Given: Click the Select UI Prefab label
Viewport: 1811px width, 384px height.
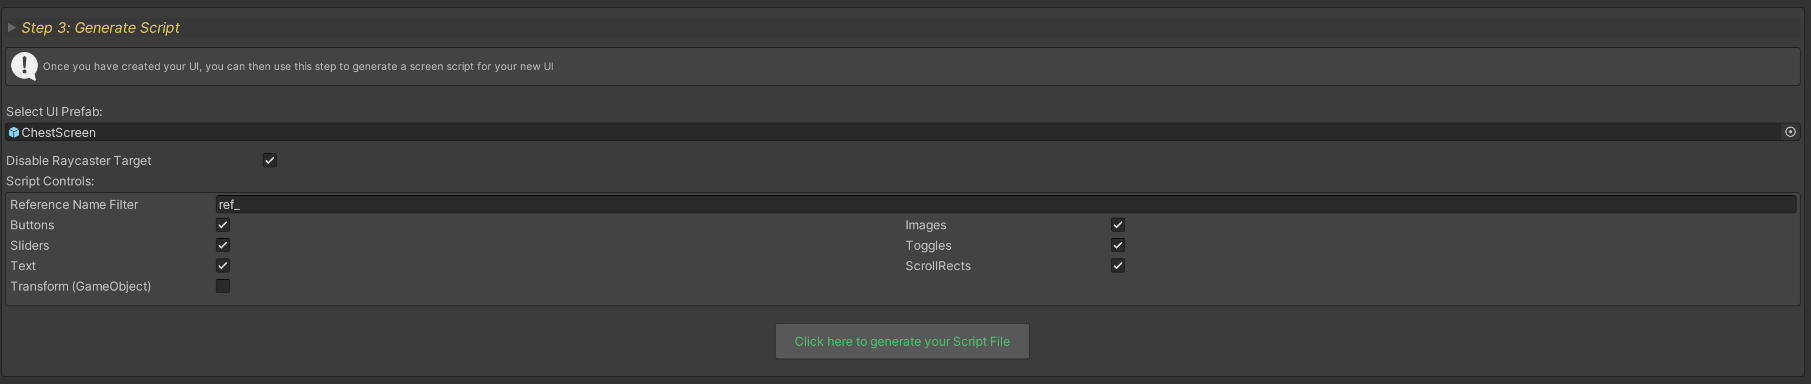Looking at the screenshot, I should 54,111.
